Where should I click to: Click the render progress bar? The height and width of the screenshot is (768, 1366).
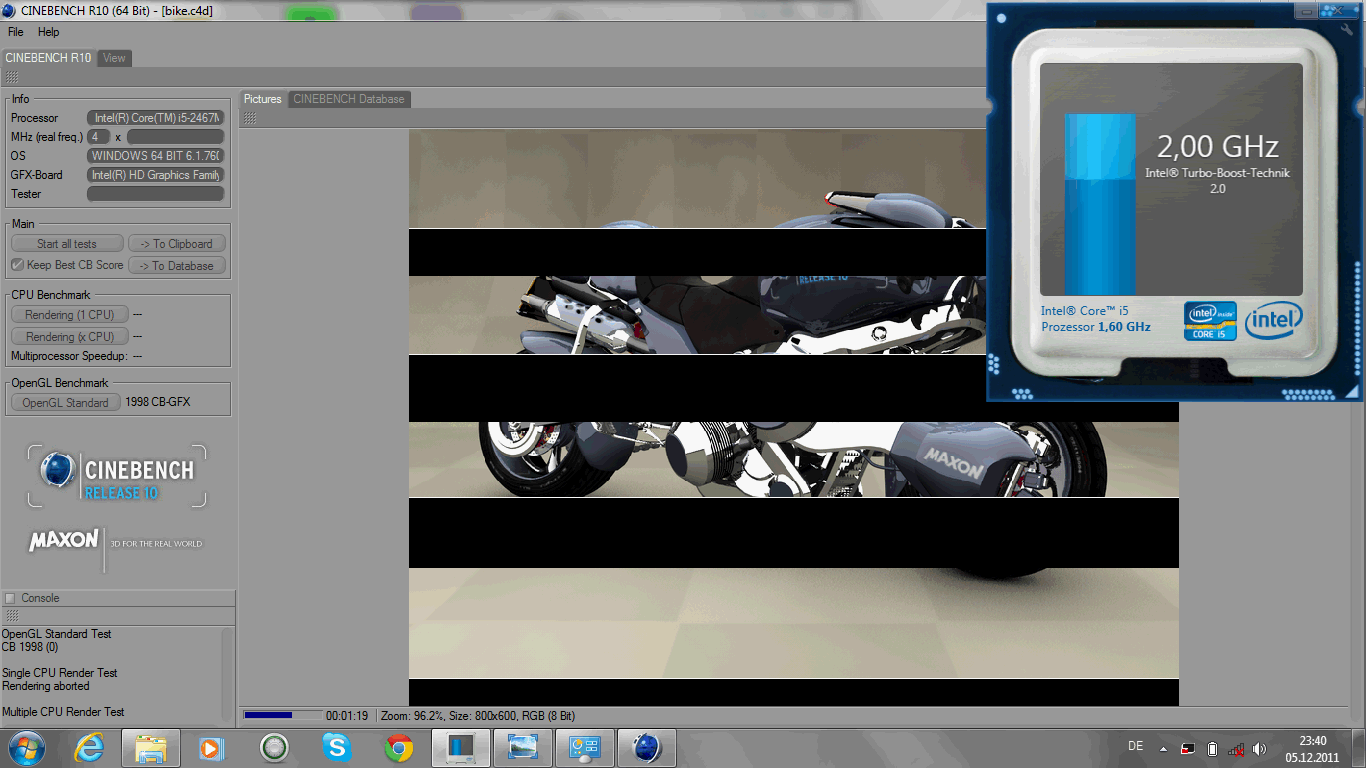[x=282, y=716]
